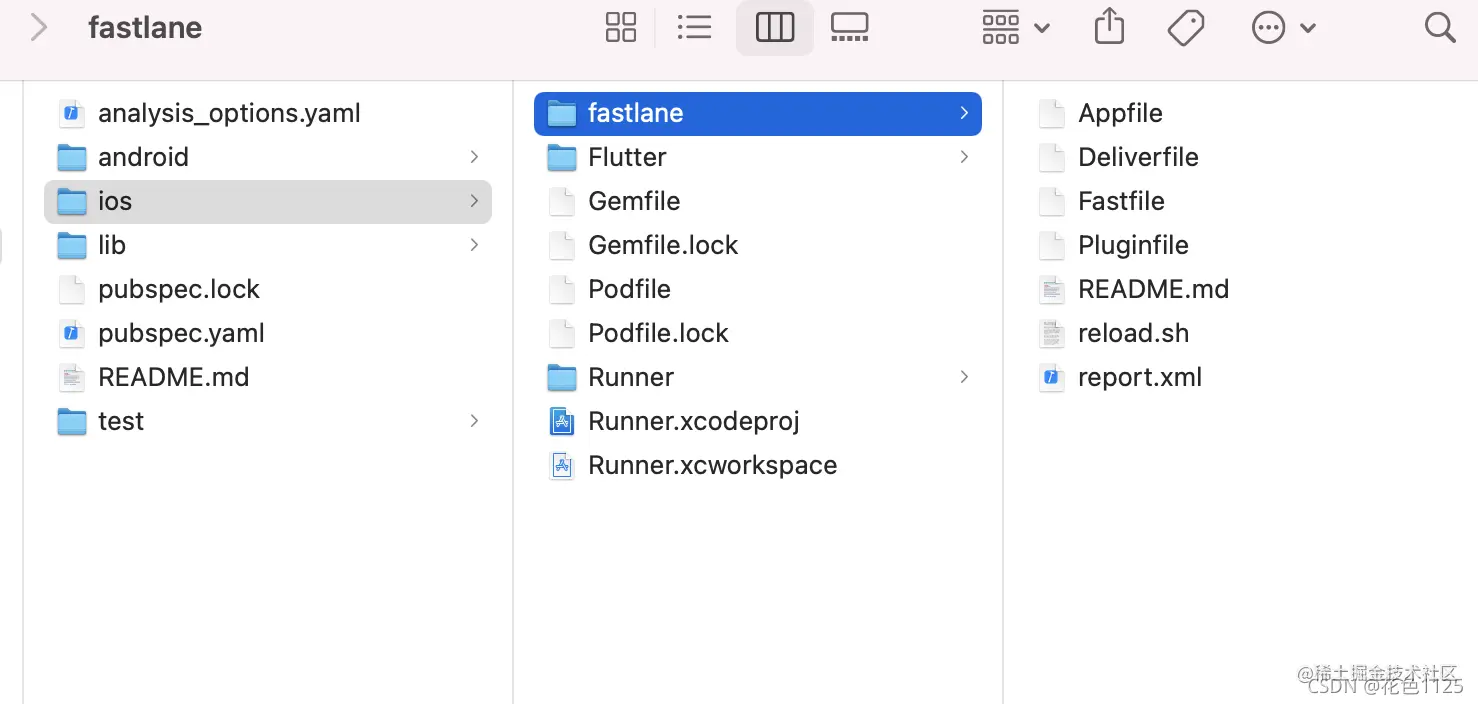The width and height of the screenshot is (1478, 704).
Task: Click the Runner.xcodeproj project icon
Action: (562, 421)
